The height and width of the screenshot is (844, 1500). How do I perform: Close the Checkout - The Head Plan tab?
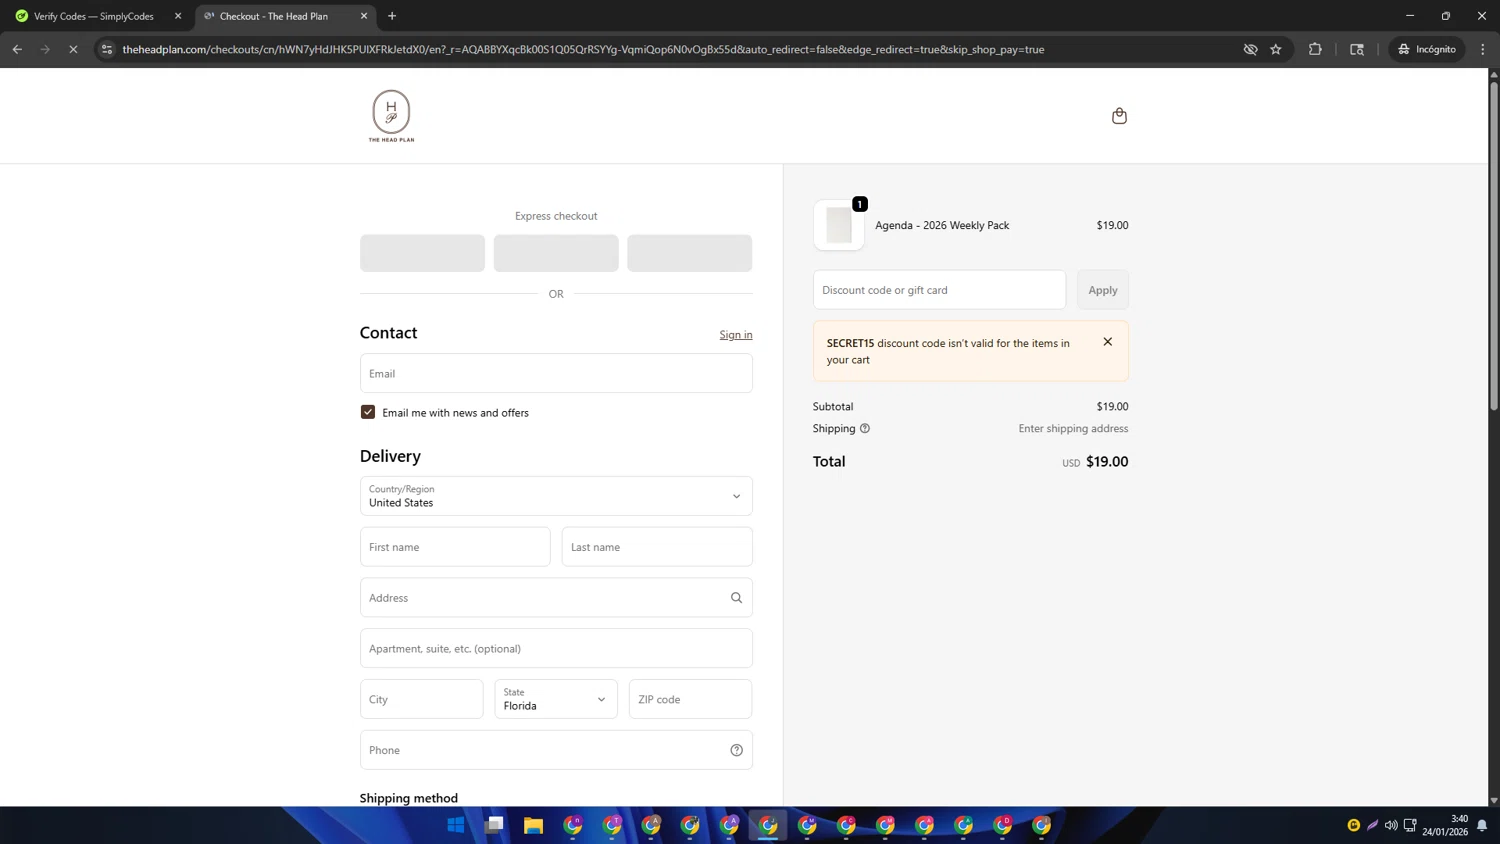point(364,16)
